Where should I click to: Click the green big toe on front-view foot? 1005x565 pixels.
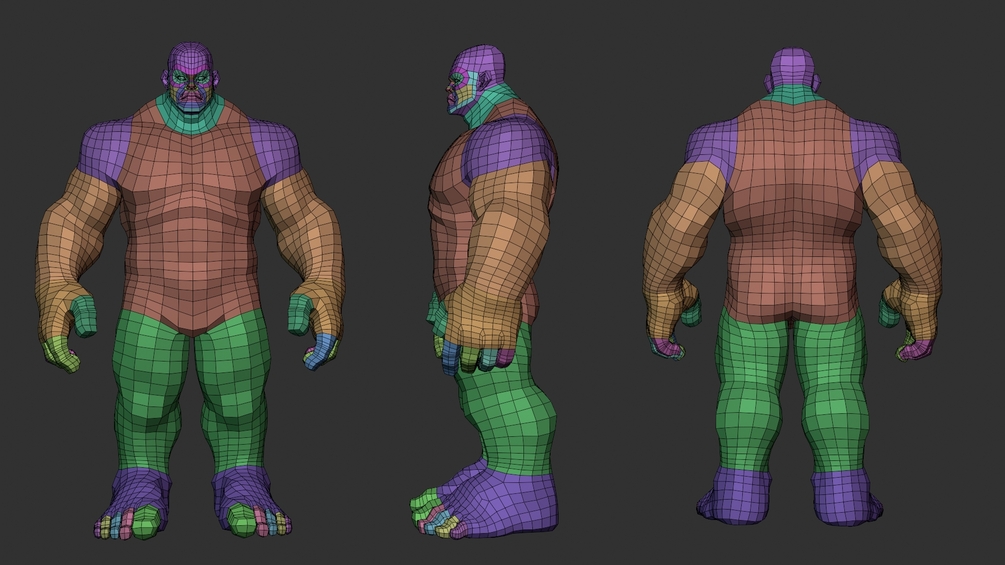click(147, 521)
